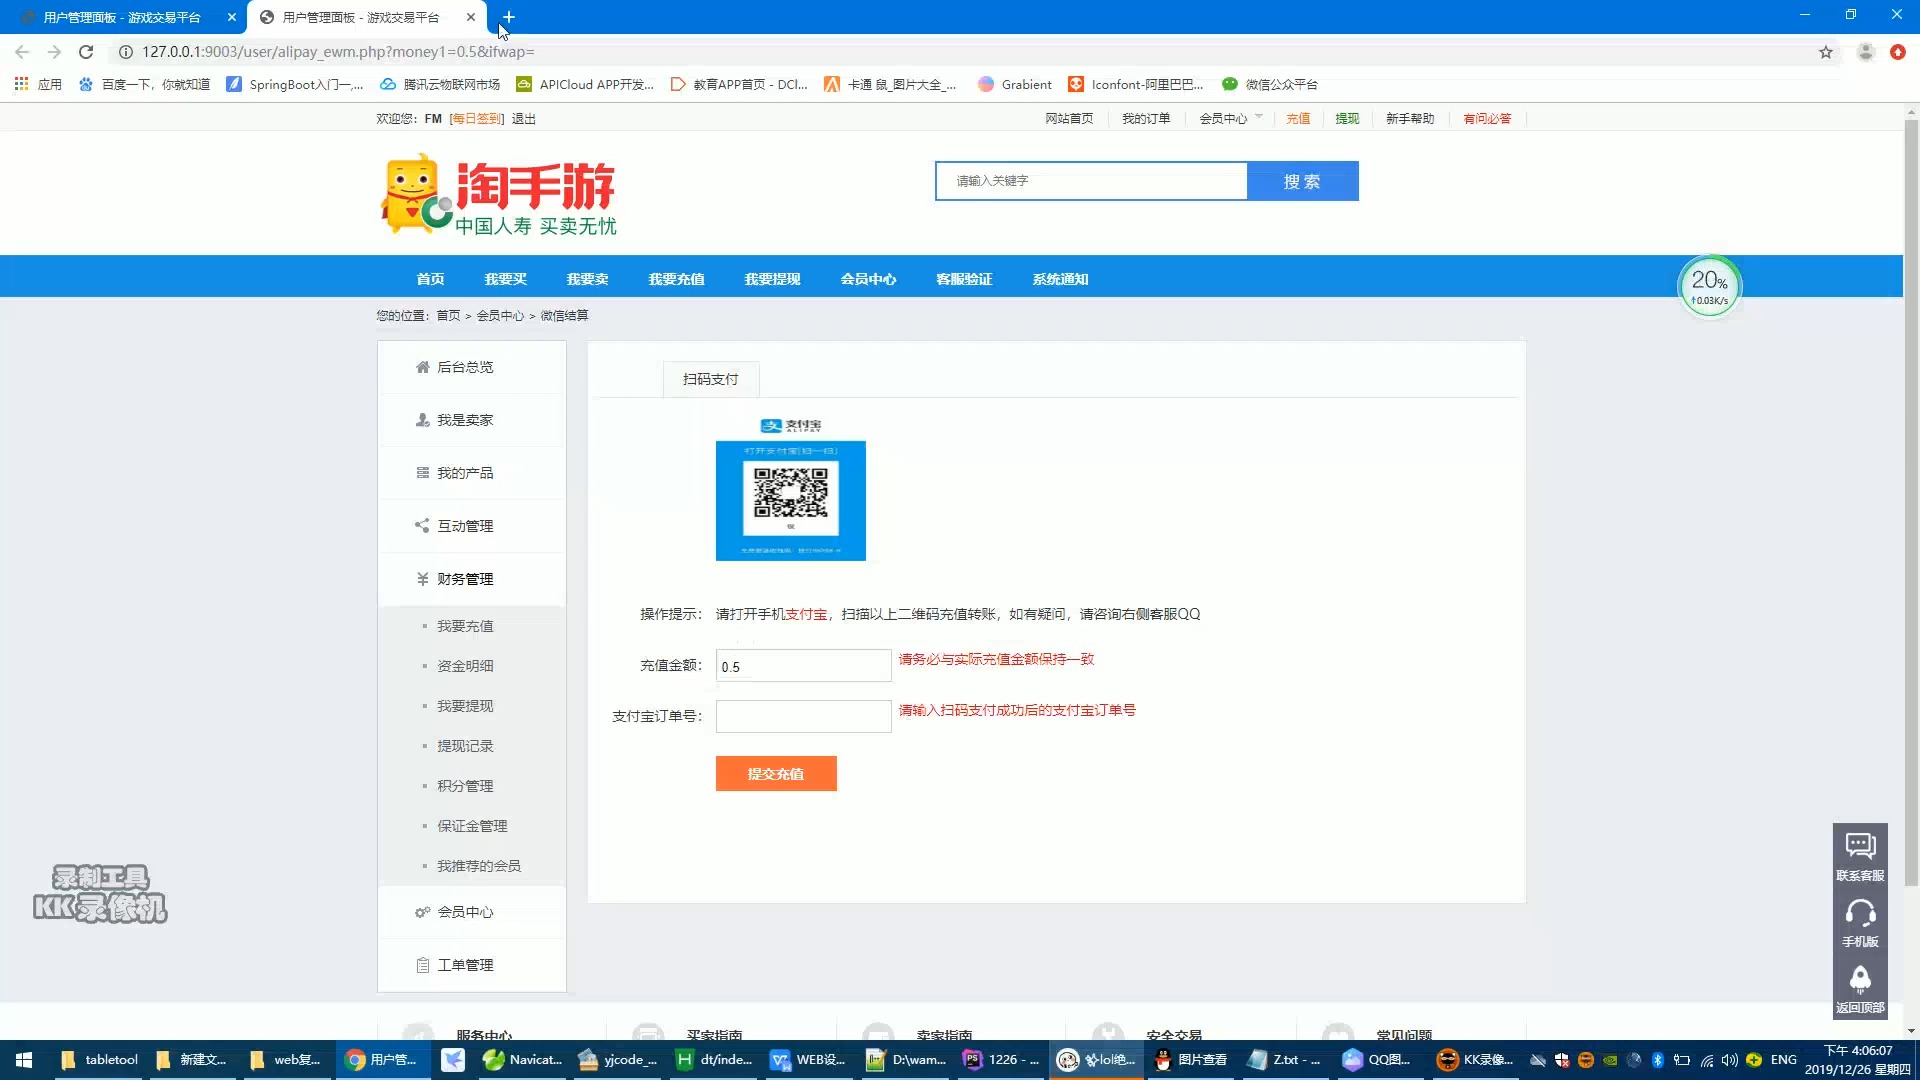The height and width of the screenshot is (1080, 1920).
Task: Expand 我的产品 in the sidebar
Action: [472, 473]
